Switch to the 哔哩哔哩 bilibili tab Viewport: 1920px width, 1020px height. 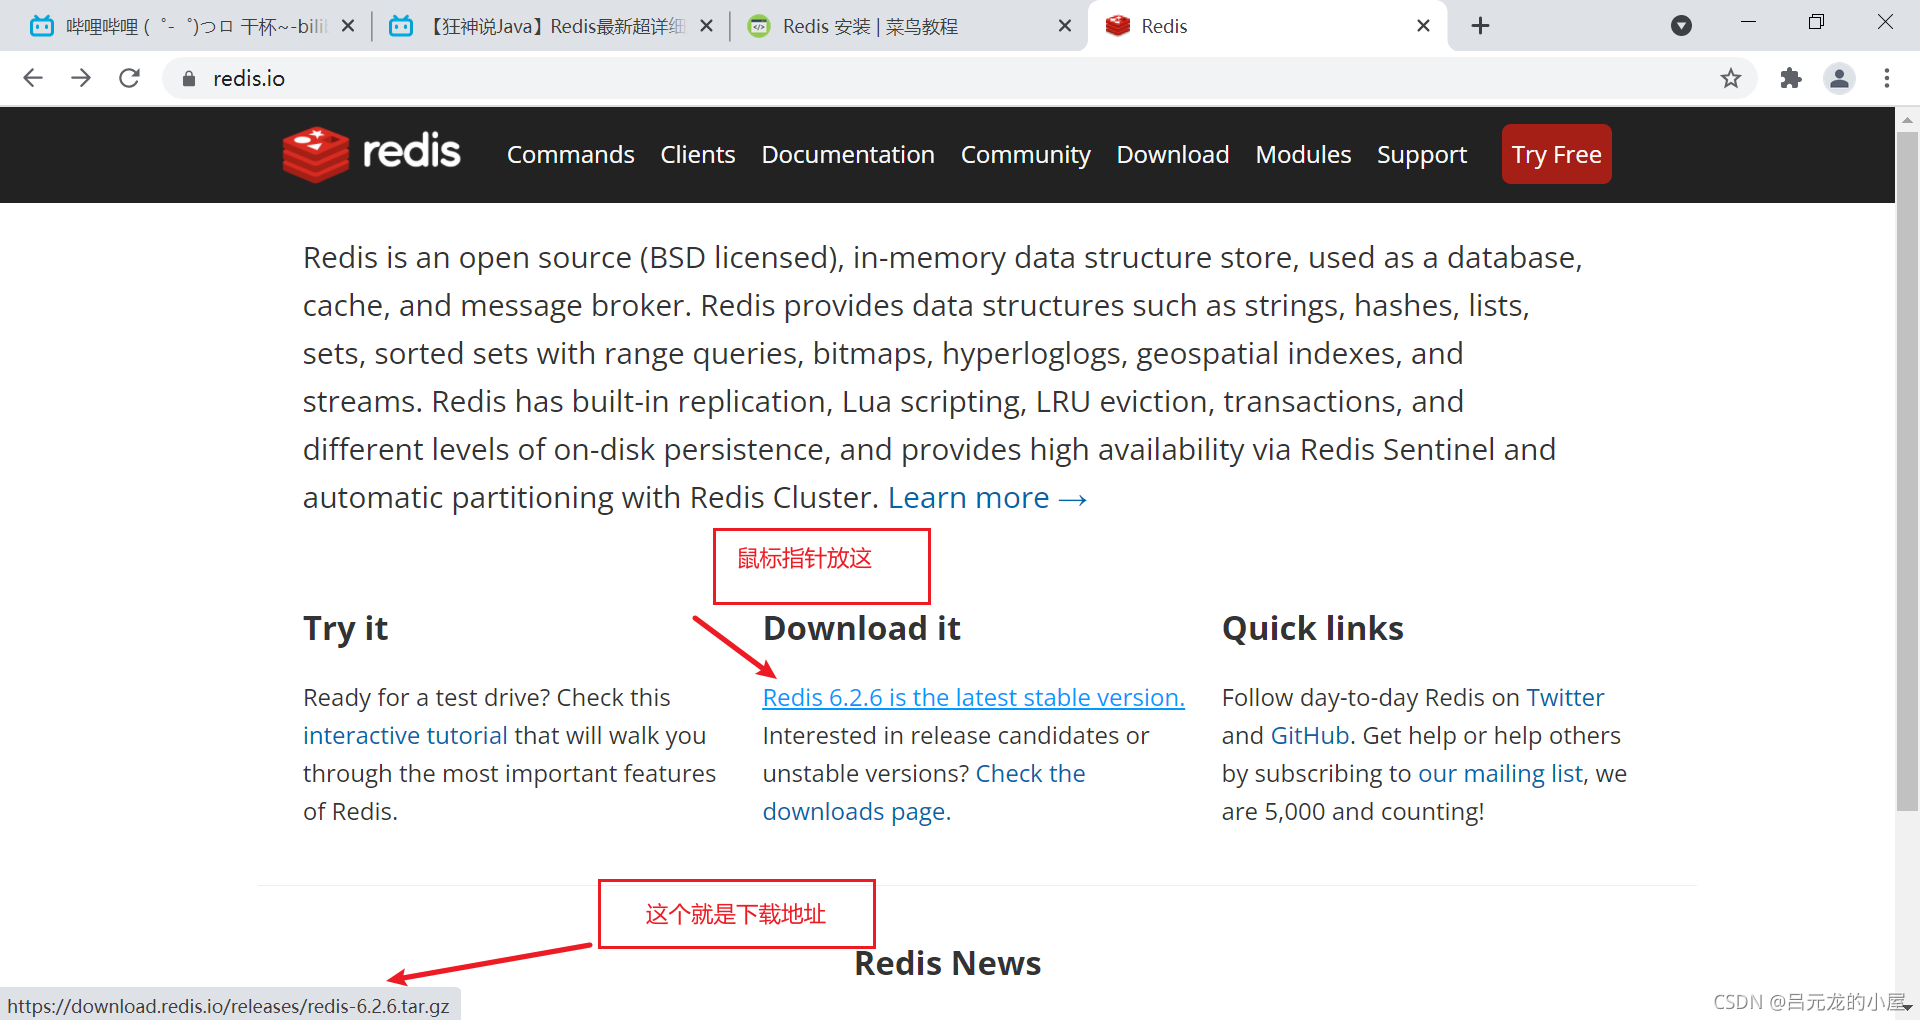[x=190, y=26]
